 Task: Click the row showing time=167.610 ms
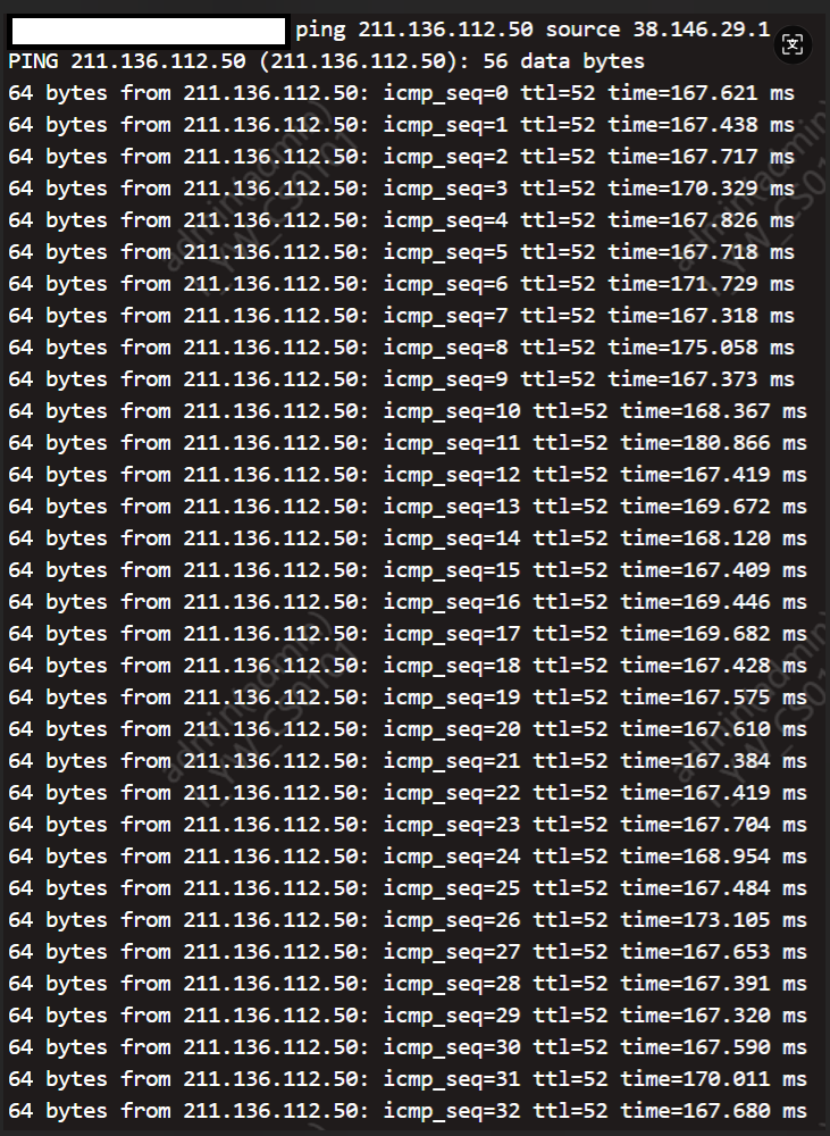408,729
